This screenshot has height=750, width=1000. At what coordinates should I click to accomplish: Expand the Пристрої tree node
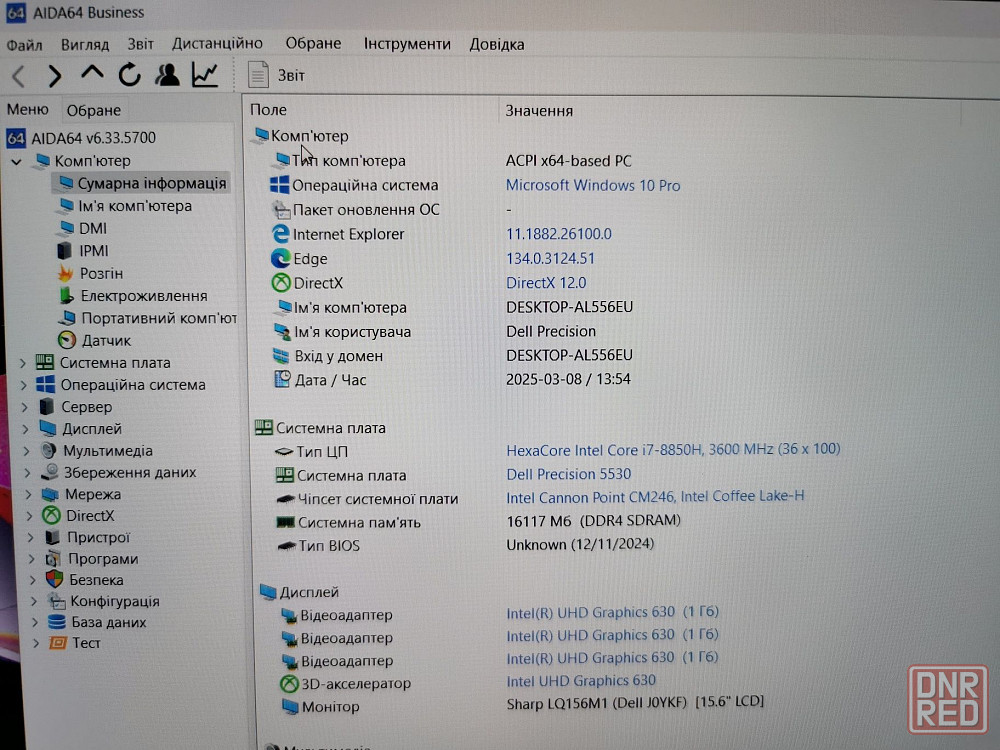coord(31,538)
